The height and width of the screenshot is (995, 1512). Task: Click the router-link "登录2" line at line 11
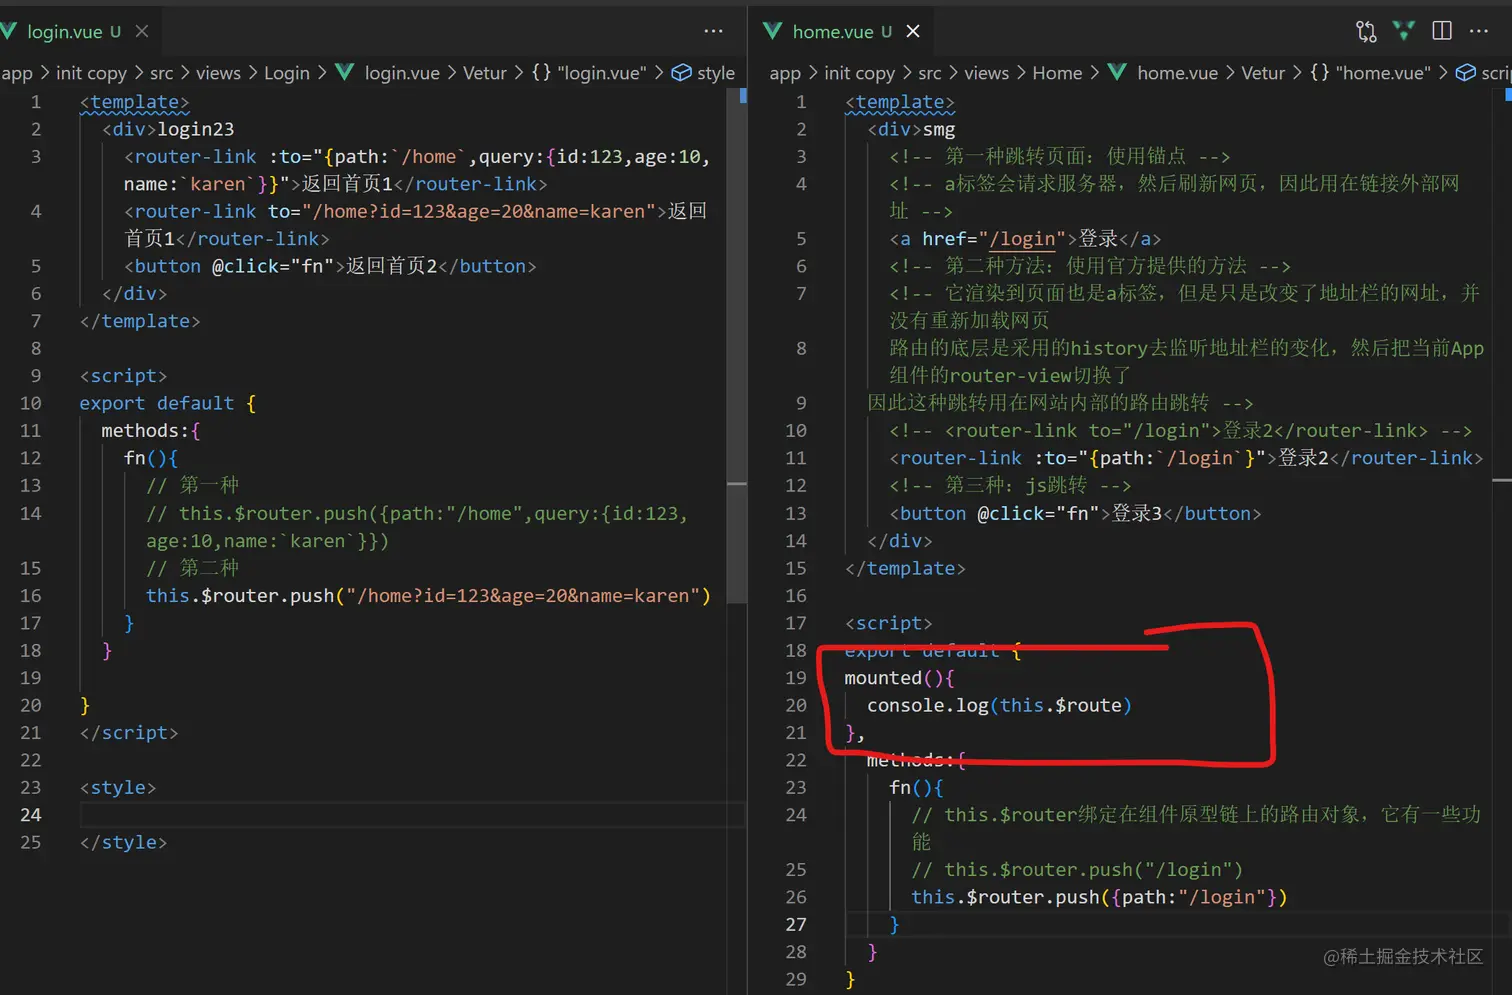[1186, 458]
